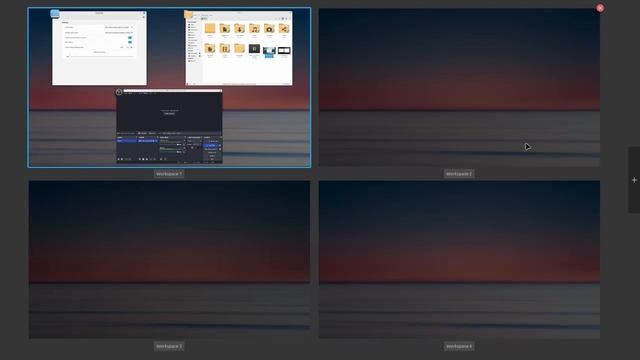Switch to the empty Workspace 3 preview
640x360 pixels.
tap(169, 260)
